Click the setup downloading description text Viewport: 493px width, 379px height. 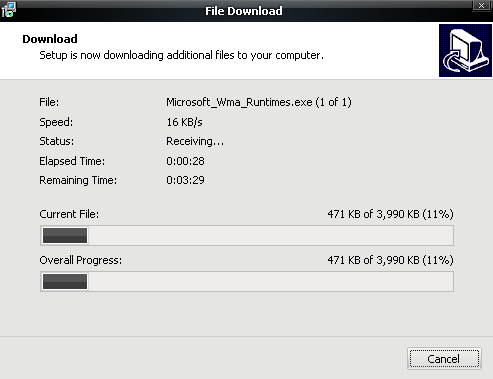(182, 55)
